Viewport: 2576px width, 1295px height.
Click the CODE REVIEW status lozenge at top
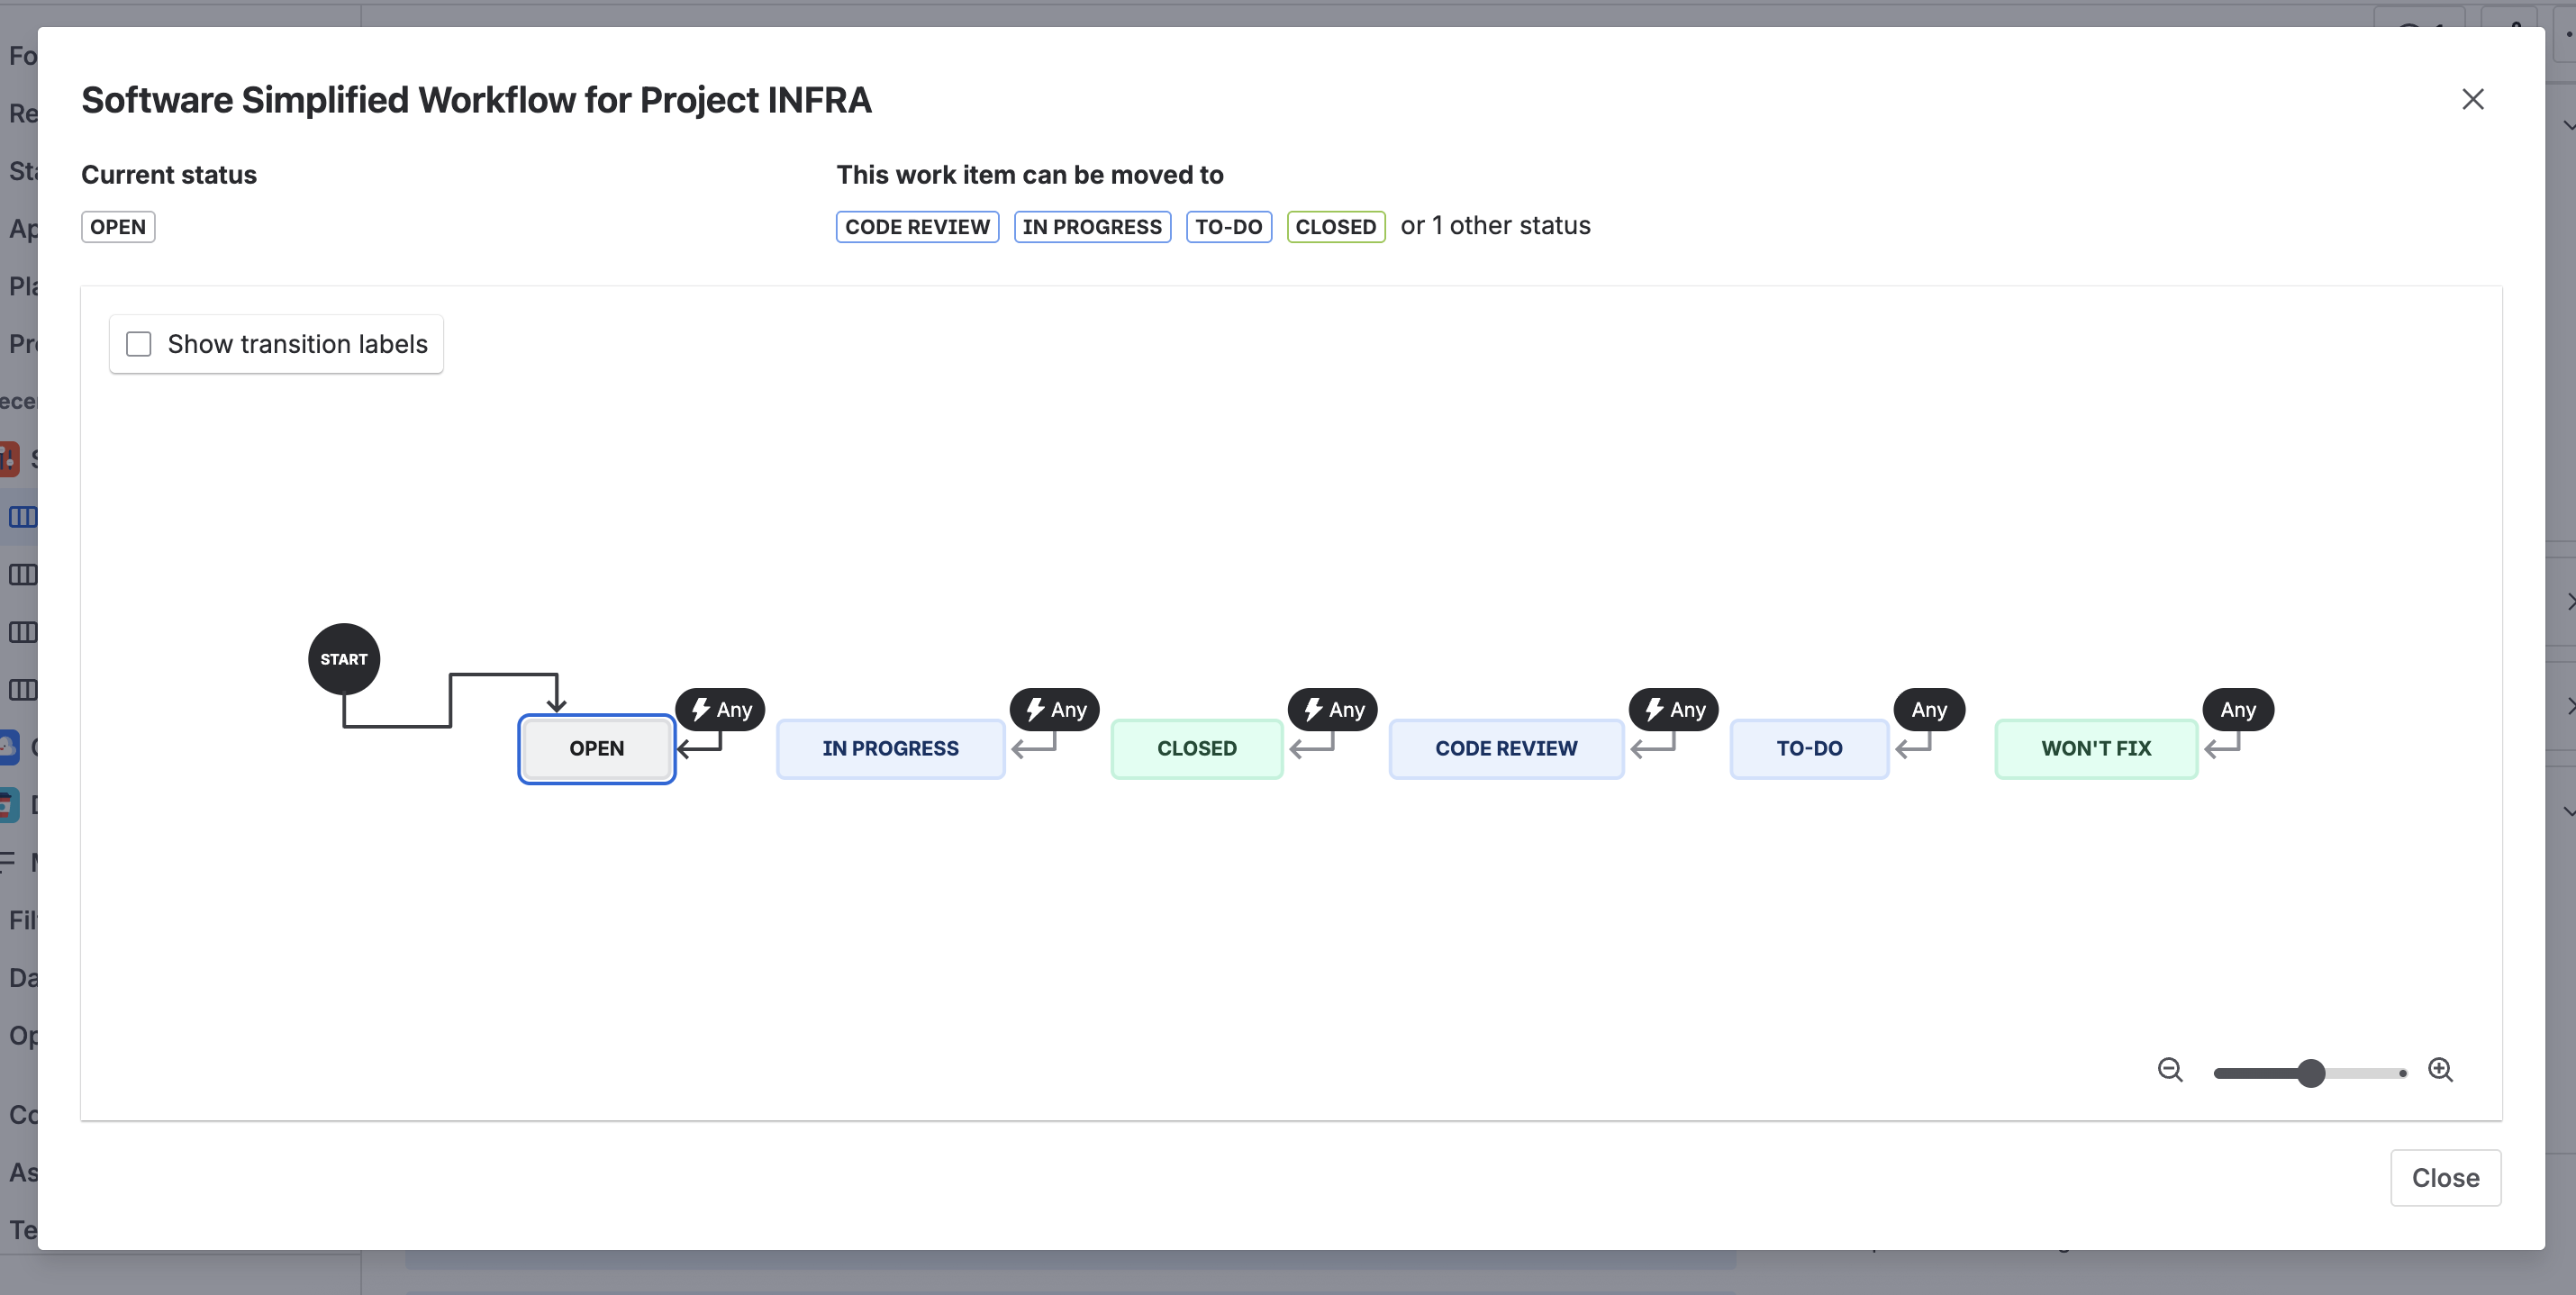click(x=917, y=227)
